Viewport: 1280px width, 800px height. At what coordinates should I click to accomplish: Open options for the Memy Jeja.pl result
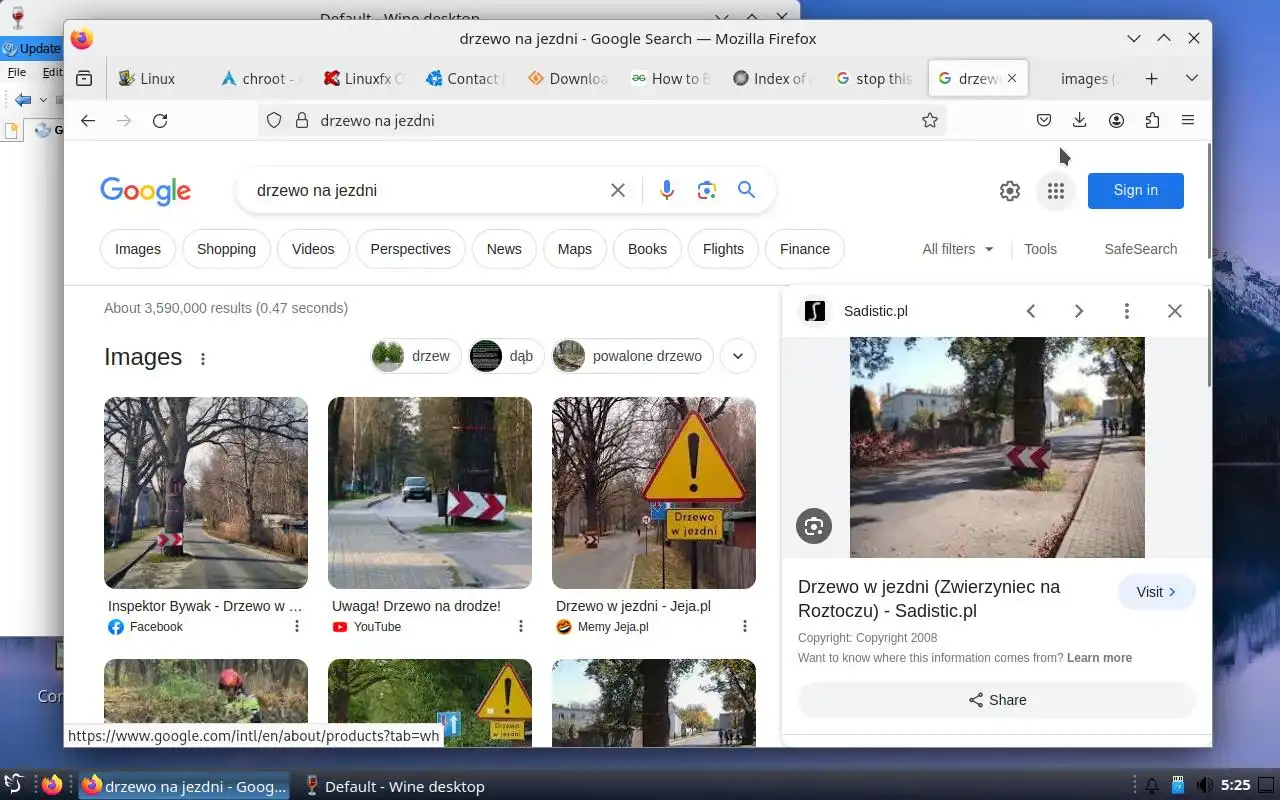coord(745,626)
